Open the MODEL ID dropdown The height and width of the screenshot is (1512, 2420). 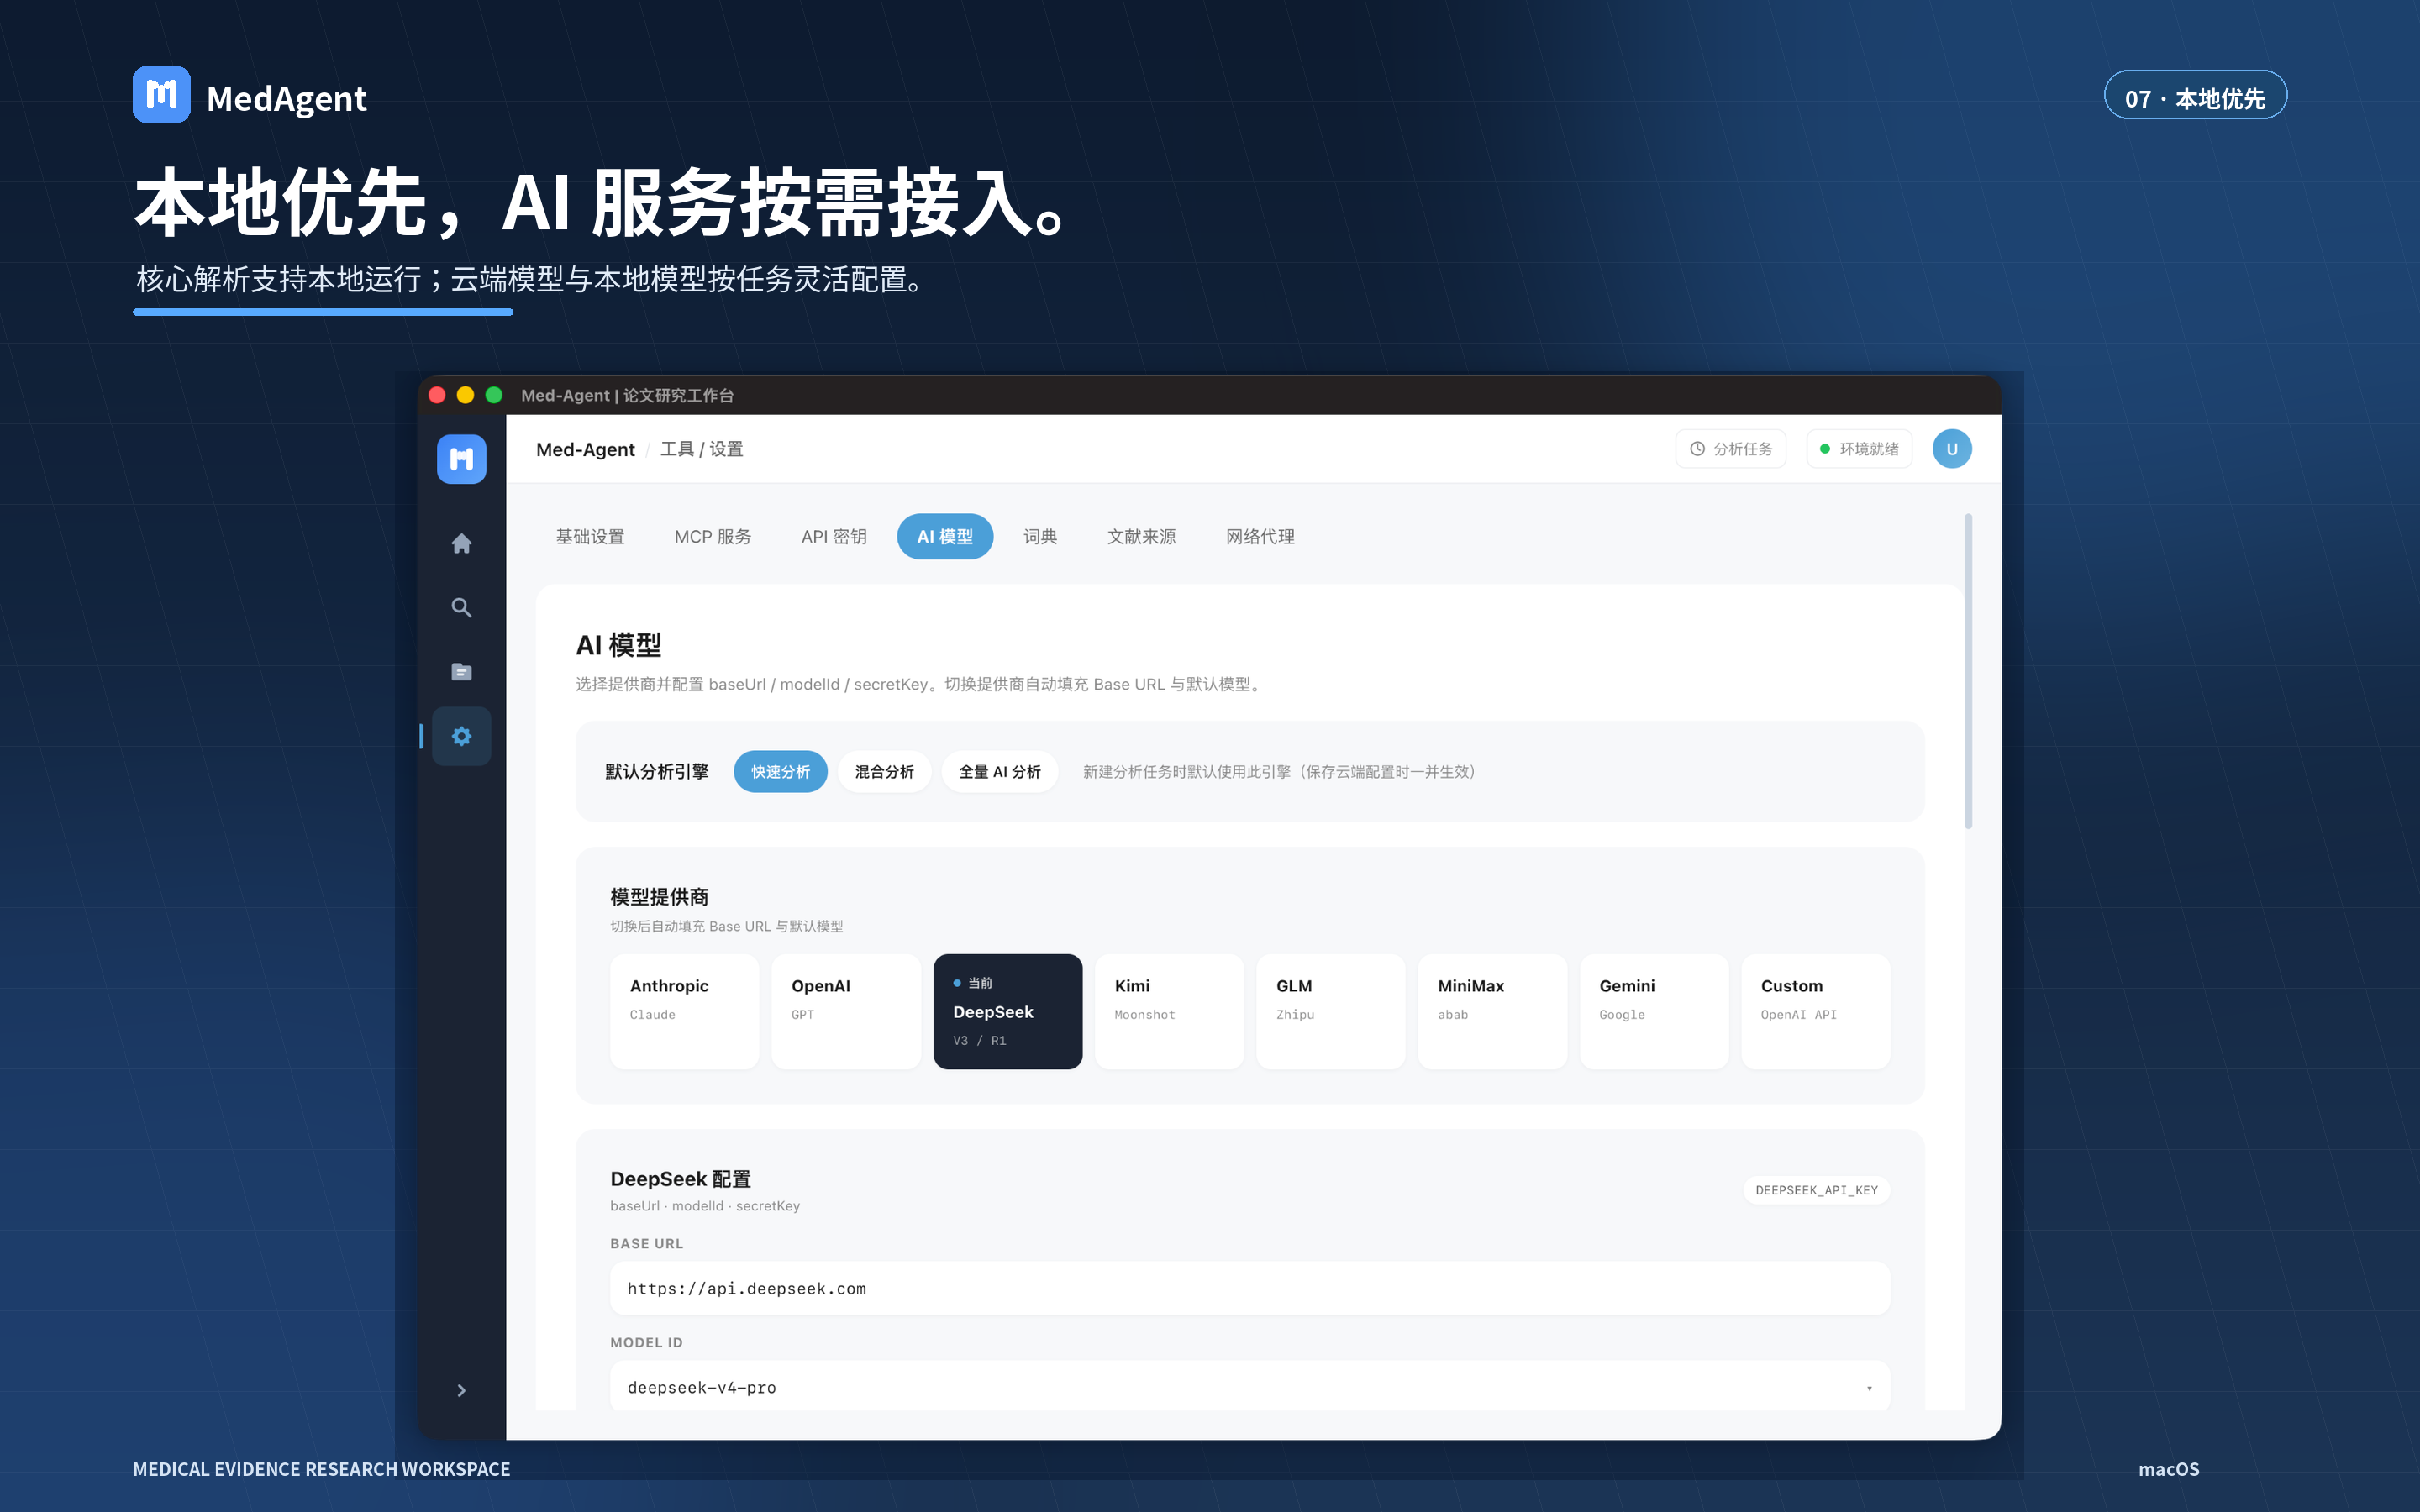pos(1250,1386)
